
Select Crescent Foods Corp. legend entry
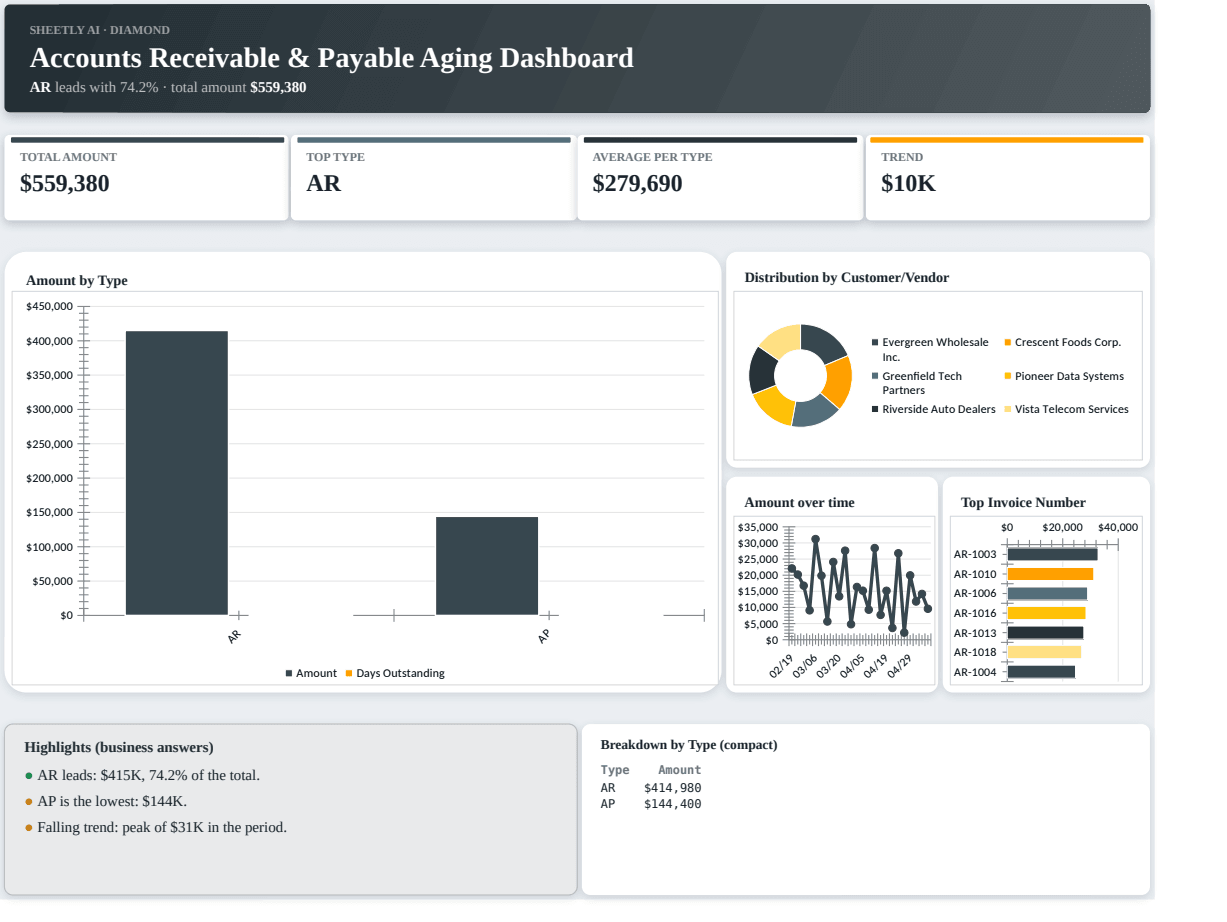point(1063,342)
